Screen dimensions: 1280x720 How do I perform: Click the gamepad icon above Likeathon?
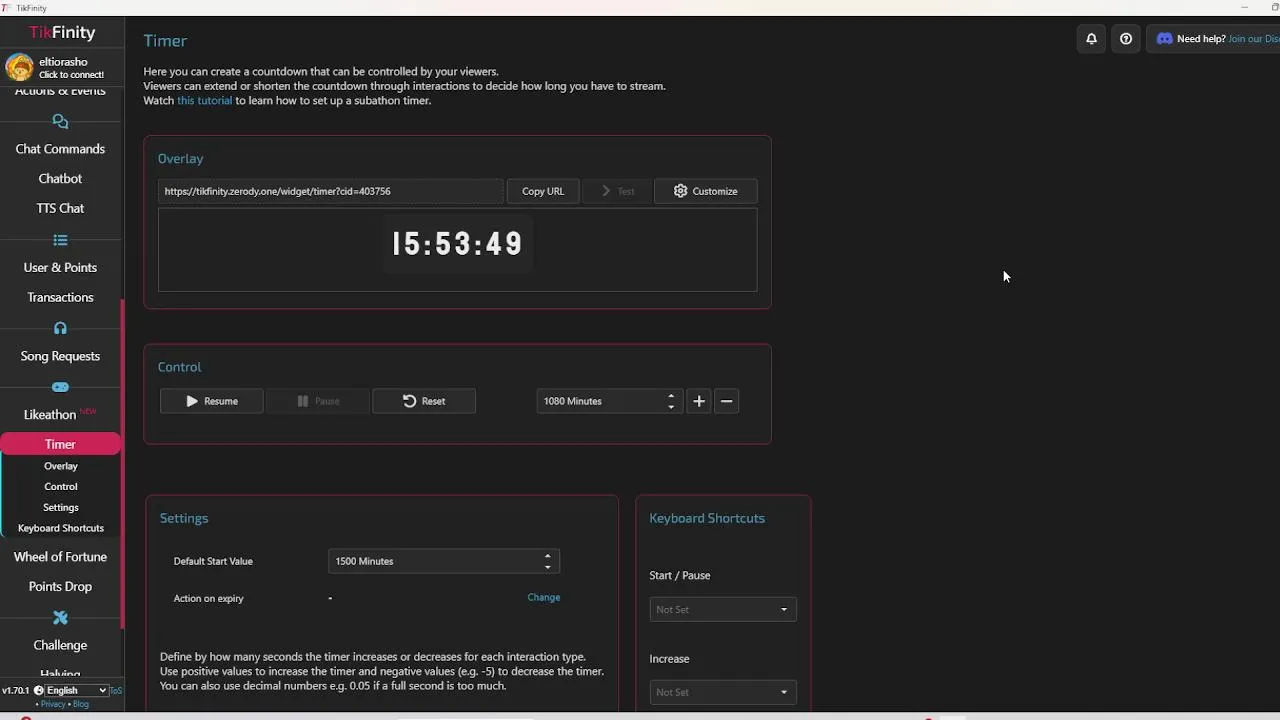60,387
